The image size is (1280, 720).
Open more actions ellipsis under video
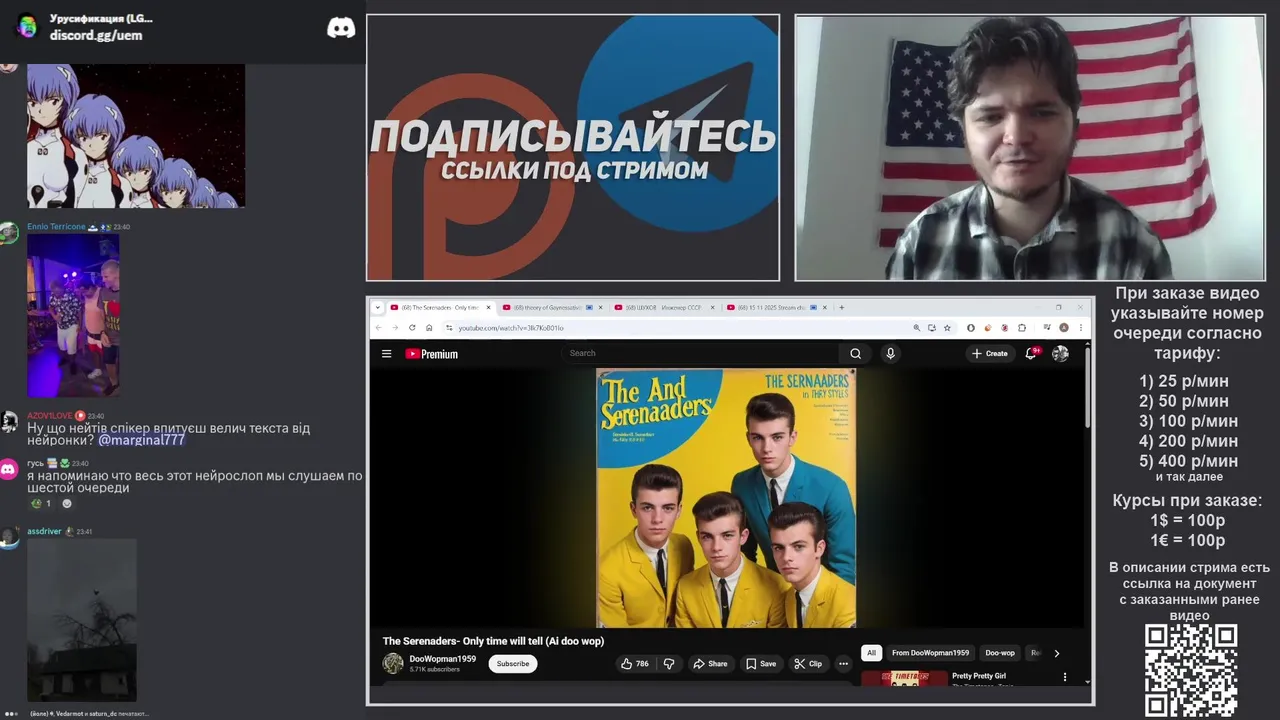843,664
